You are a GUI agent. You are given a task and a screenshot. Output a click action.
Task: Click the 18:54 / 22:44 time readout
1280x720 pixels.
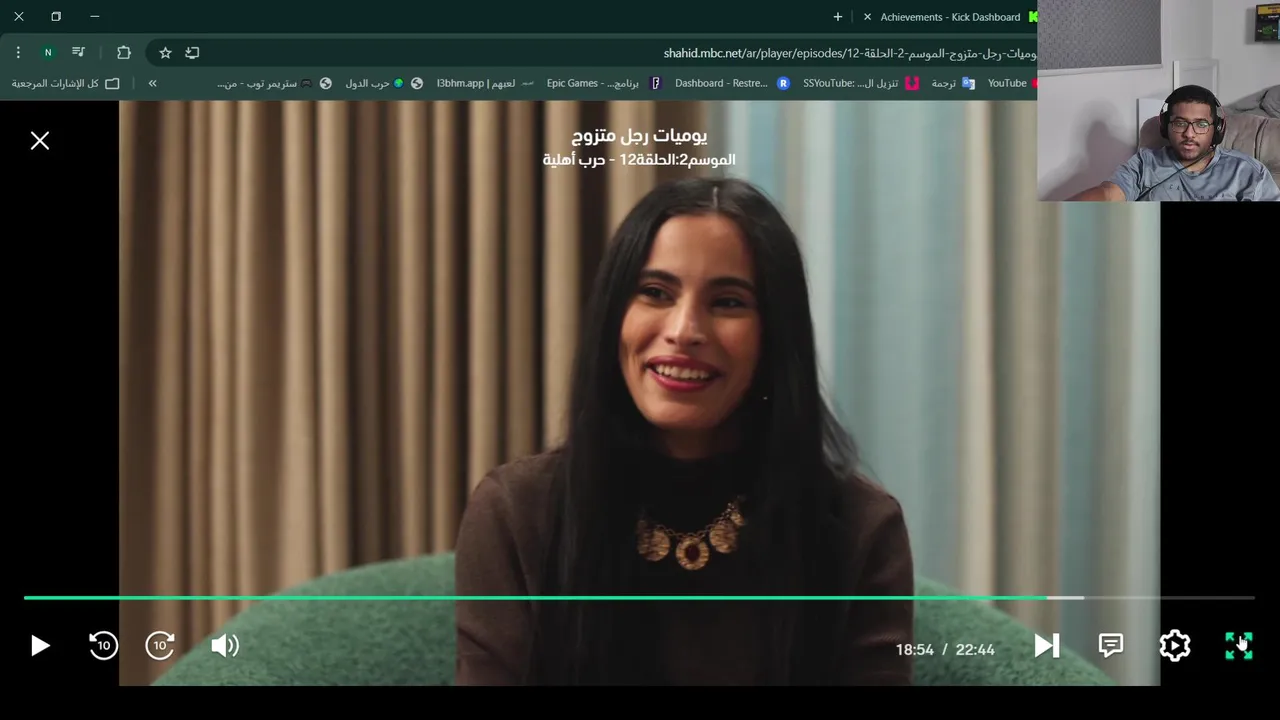click(x=945, y=650)
